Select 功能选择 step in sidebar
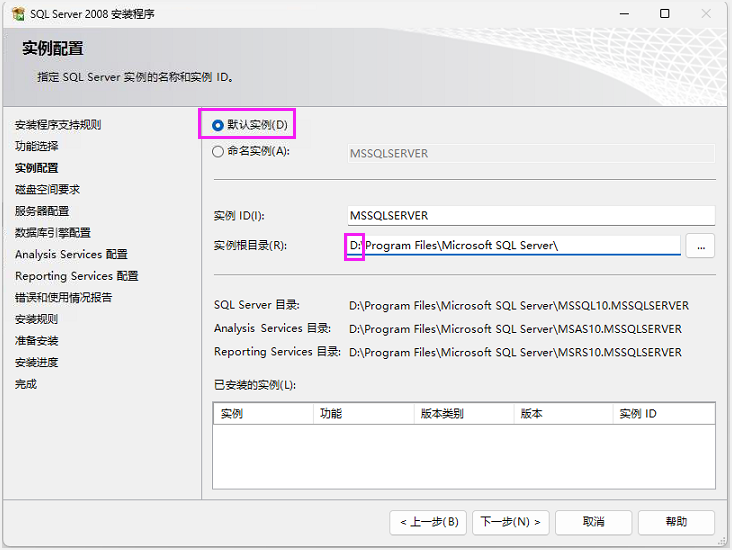The image size is (732, 550). pos(36,146)
